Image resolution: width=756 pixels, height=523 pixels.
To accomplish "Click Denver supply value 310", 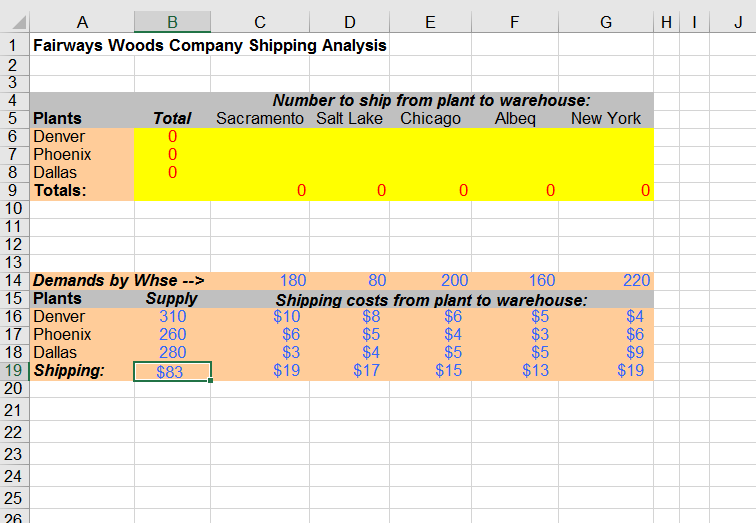I will [x=172, y=317].
